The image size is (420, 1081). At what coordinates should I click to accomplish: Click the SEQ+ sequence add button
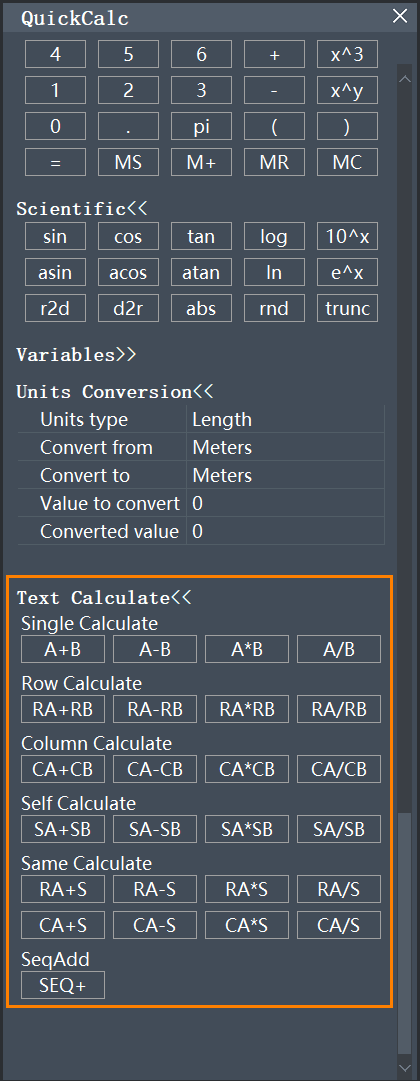(63, 985)
